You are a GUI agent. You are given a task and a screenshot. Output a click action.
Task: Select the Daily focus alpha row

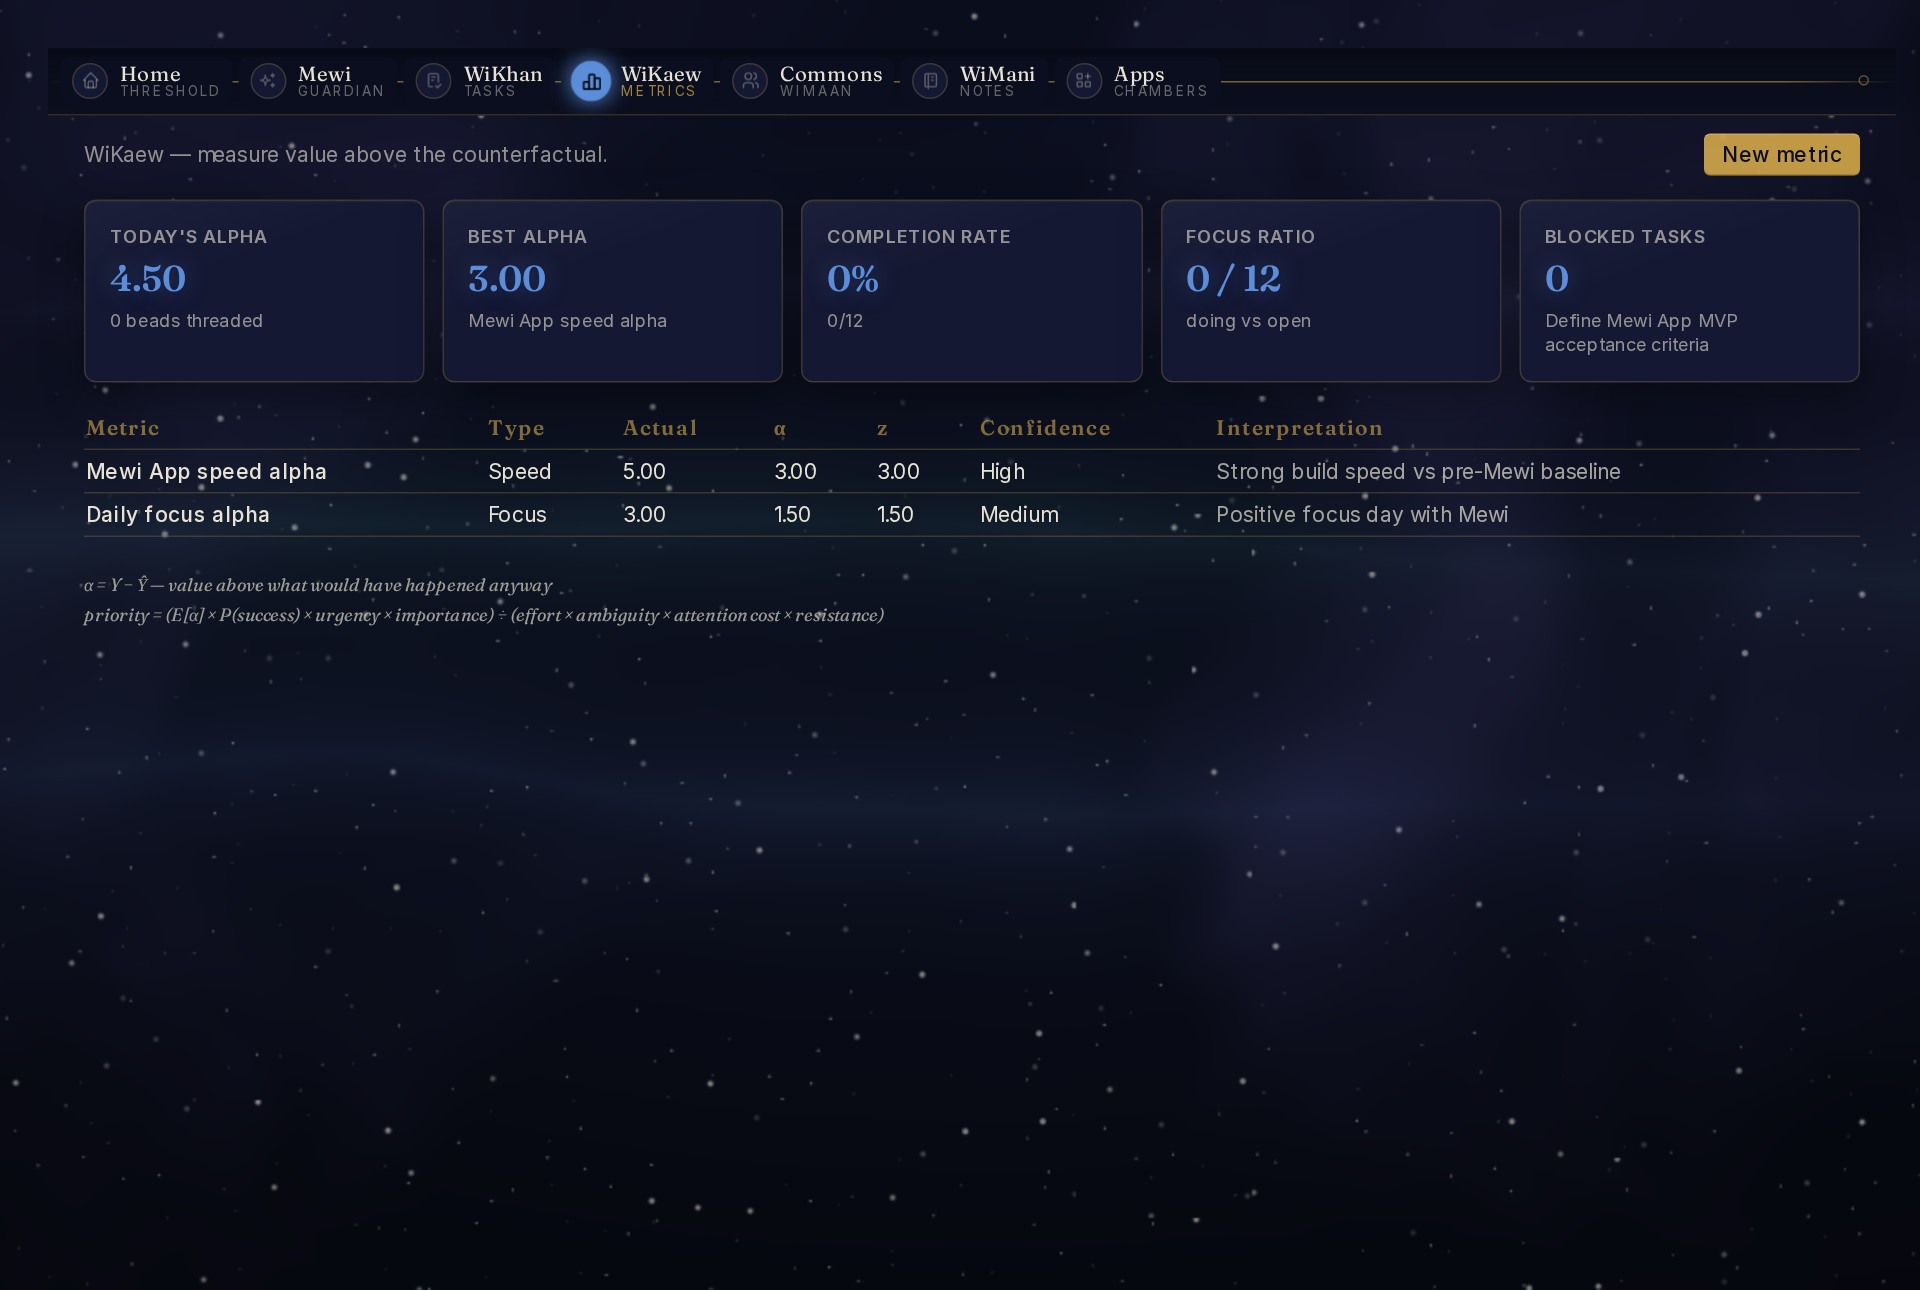972,514
